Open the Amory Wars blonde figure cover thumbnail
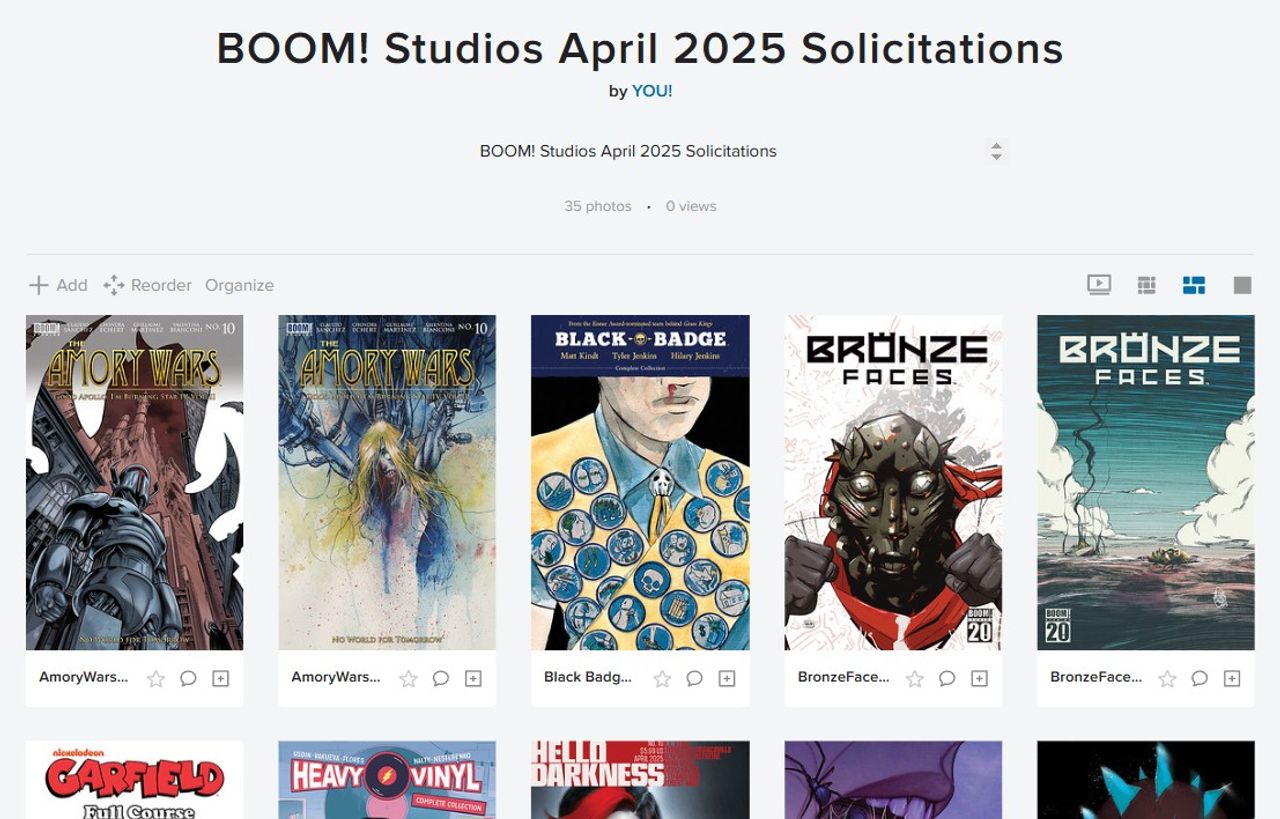The width and height of the screenshot is (1280, 819). point(387,483)
